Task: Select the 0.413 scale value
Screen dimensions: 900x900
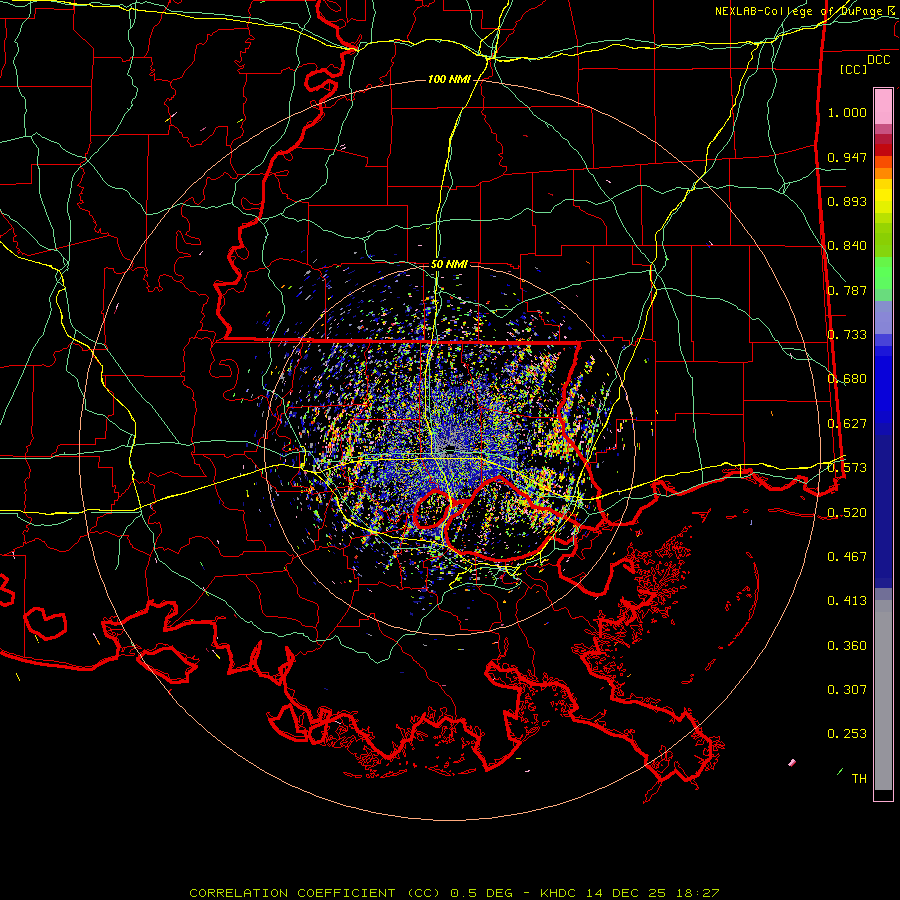Action: 847,601
